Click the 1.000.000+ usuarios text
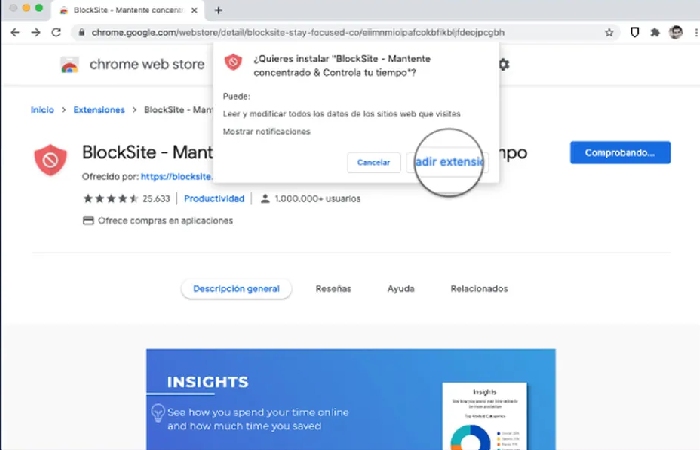700x450 pixels. 317,199
